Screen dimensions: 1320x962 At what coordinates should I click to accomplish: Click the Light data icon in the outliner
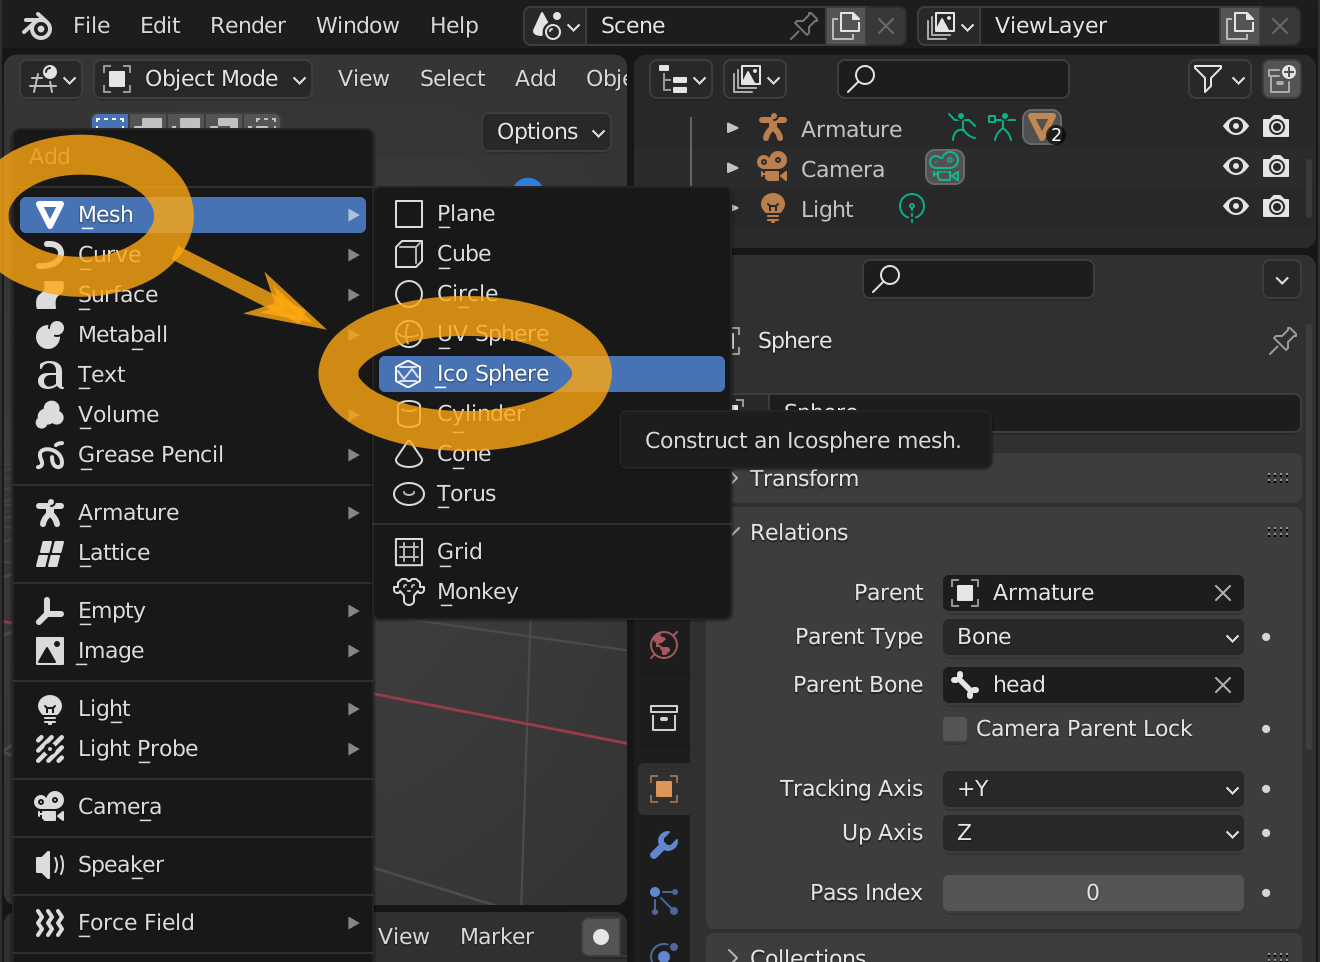pyautogui.click(x=912, y=207)
